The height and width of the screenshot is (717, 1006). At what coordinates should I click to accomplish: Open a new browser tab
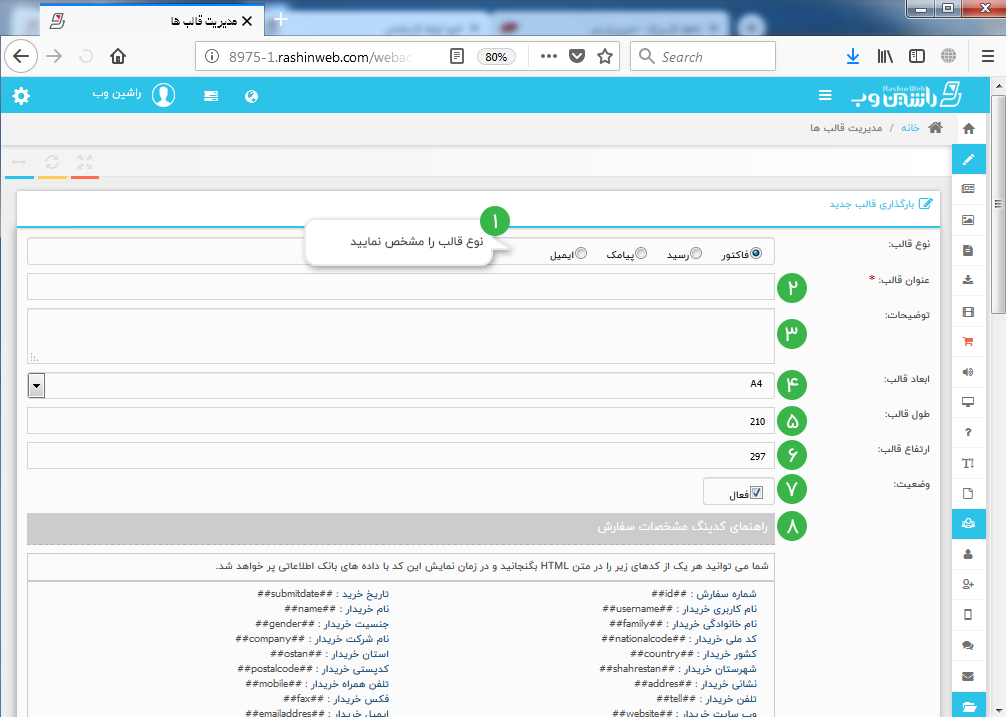tap(280, 20)
